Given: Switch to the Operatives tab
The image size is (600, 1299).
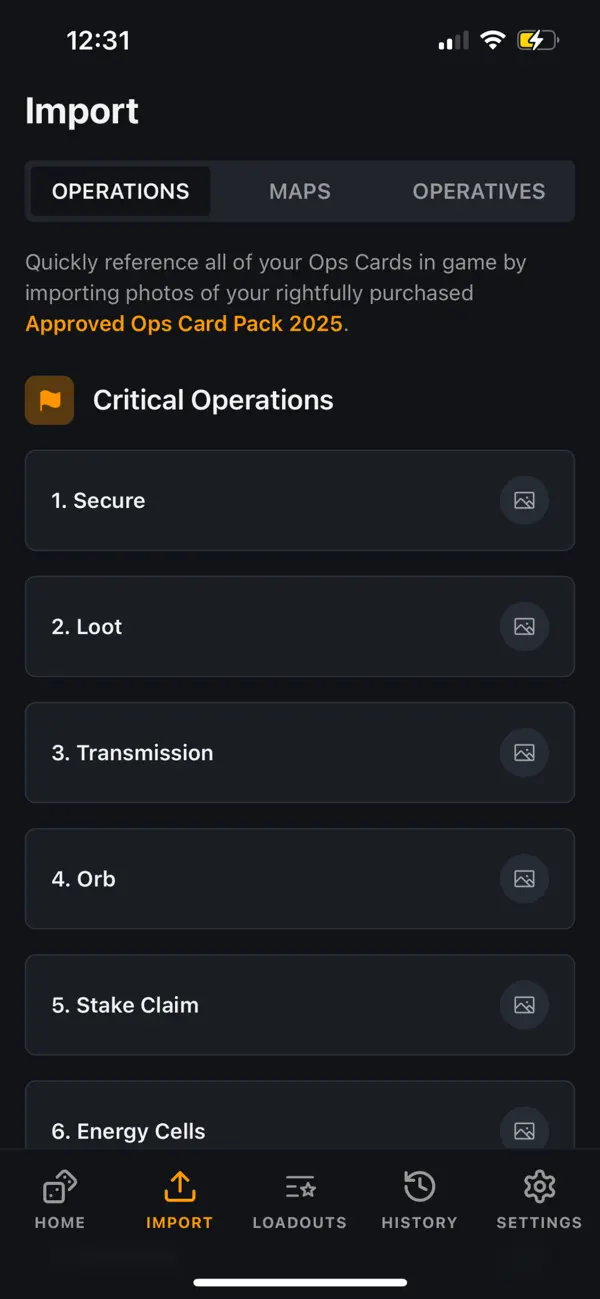Looking at the screenshot, I should point(478,191).
